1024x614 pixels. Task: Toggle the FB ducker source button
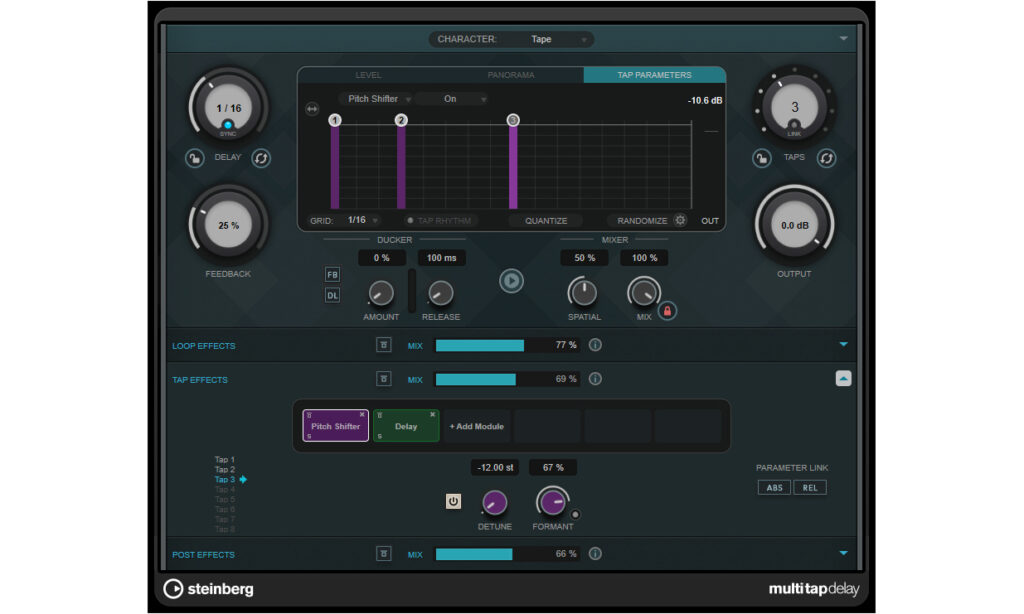click(332, 274)
